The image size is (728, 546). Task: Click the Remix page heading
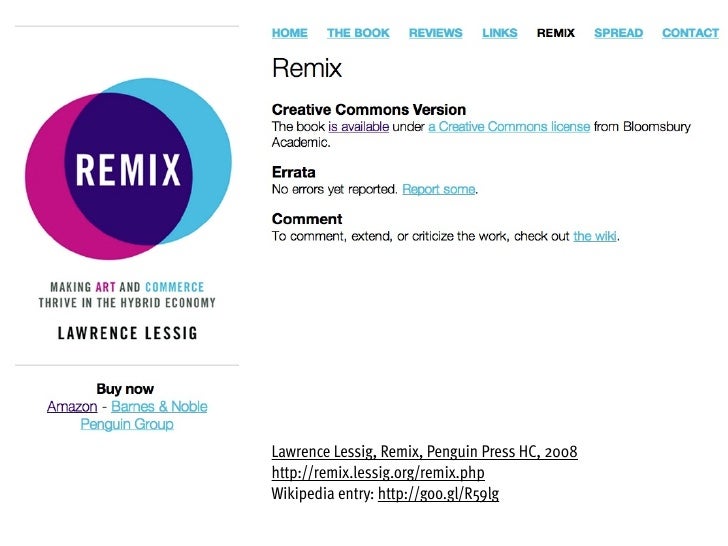pos(307,68)
